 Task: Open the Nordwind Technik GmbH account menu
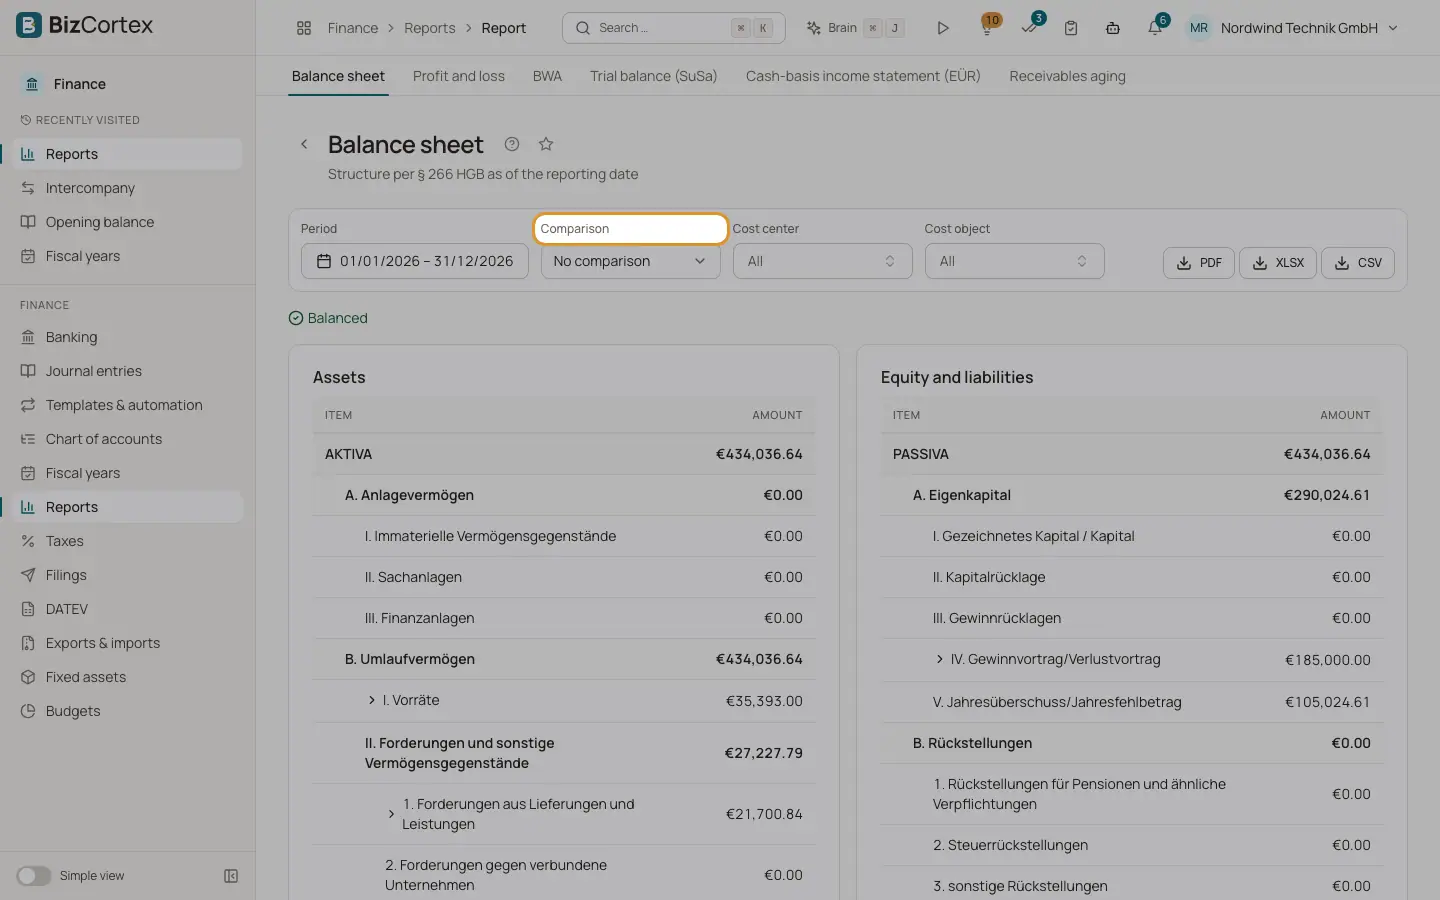[1293, 28]
